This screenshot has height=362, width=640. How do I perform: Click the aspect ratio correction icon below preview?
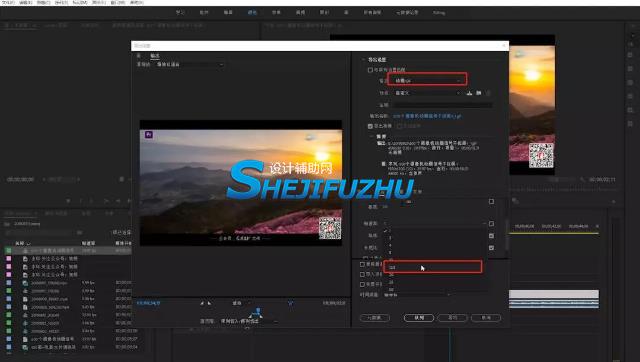click(290, 303)
